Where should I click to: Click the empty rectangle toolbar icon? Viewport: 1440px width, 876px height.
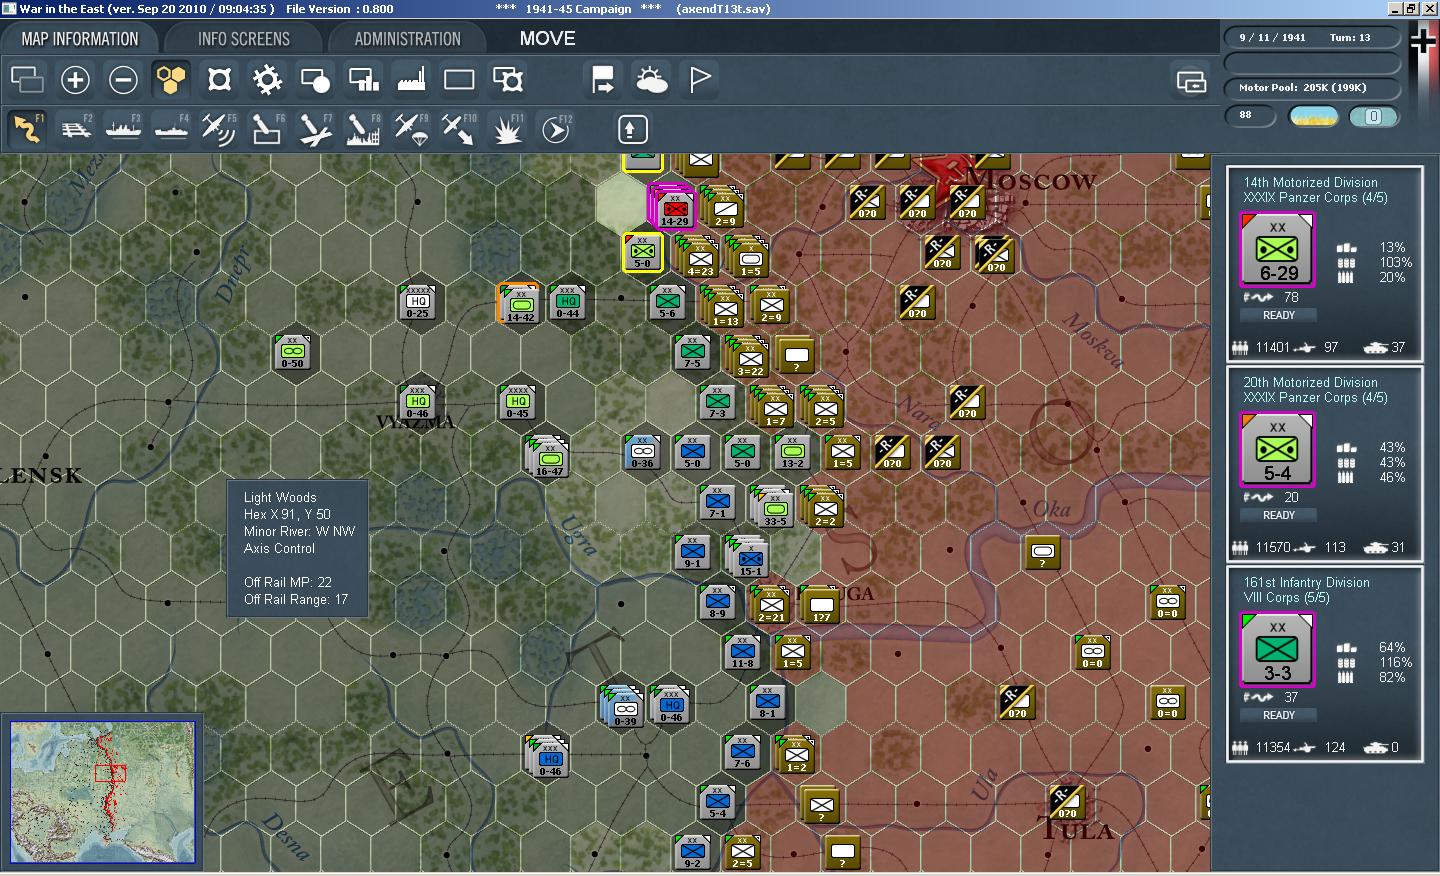coord(459,79)
